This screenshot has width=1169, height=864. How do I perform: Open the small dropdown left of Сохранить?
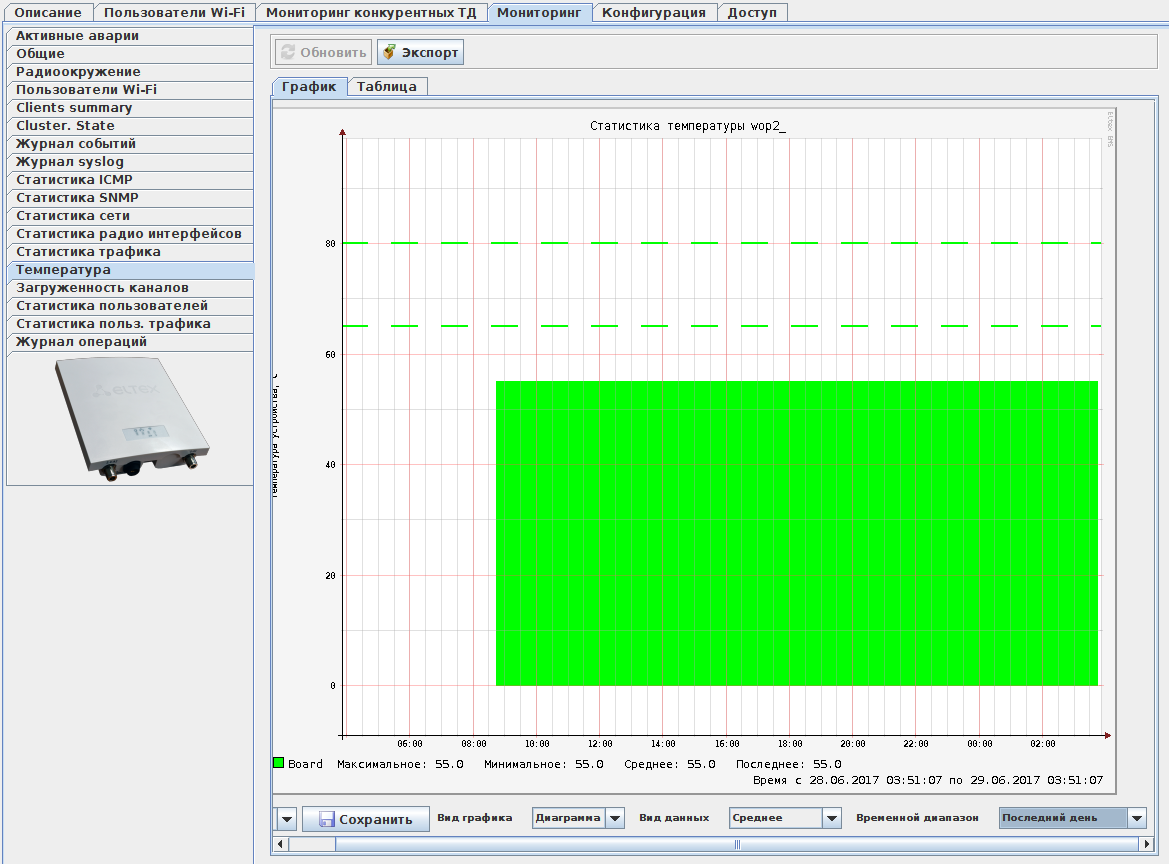point(286,820)
